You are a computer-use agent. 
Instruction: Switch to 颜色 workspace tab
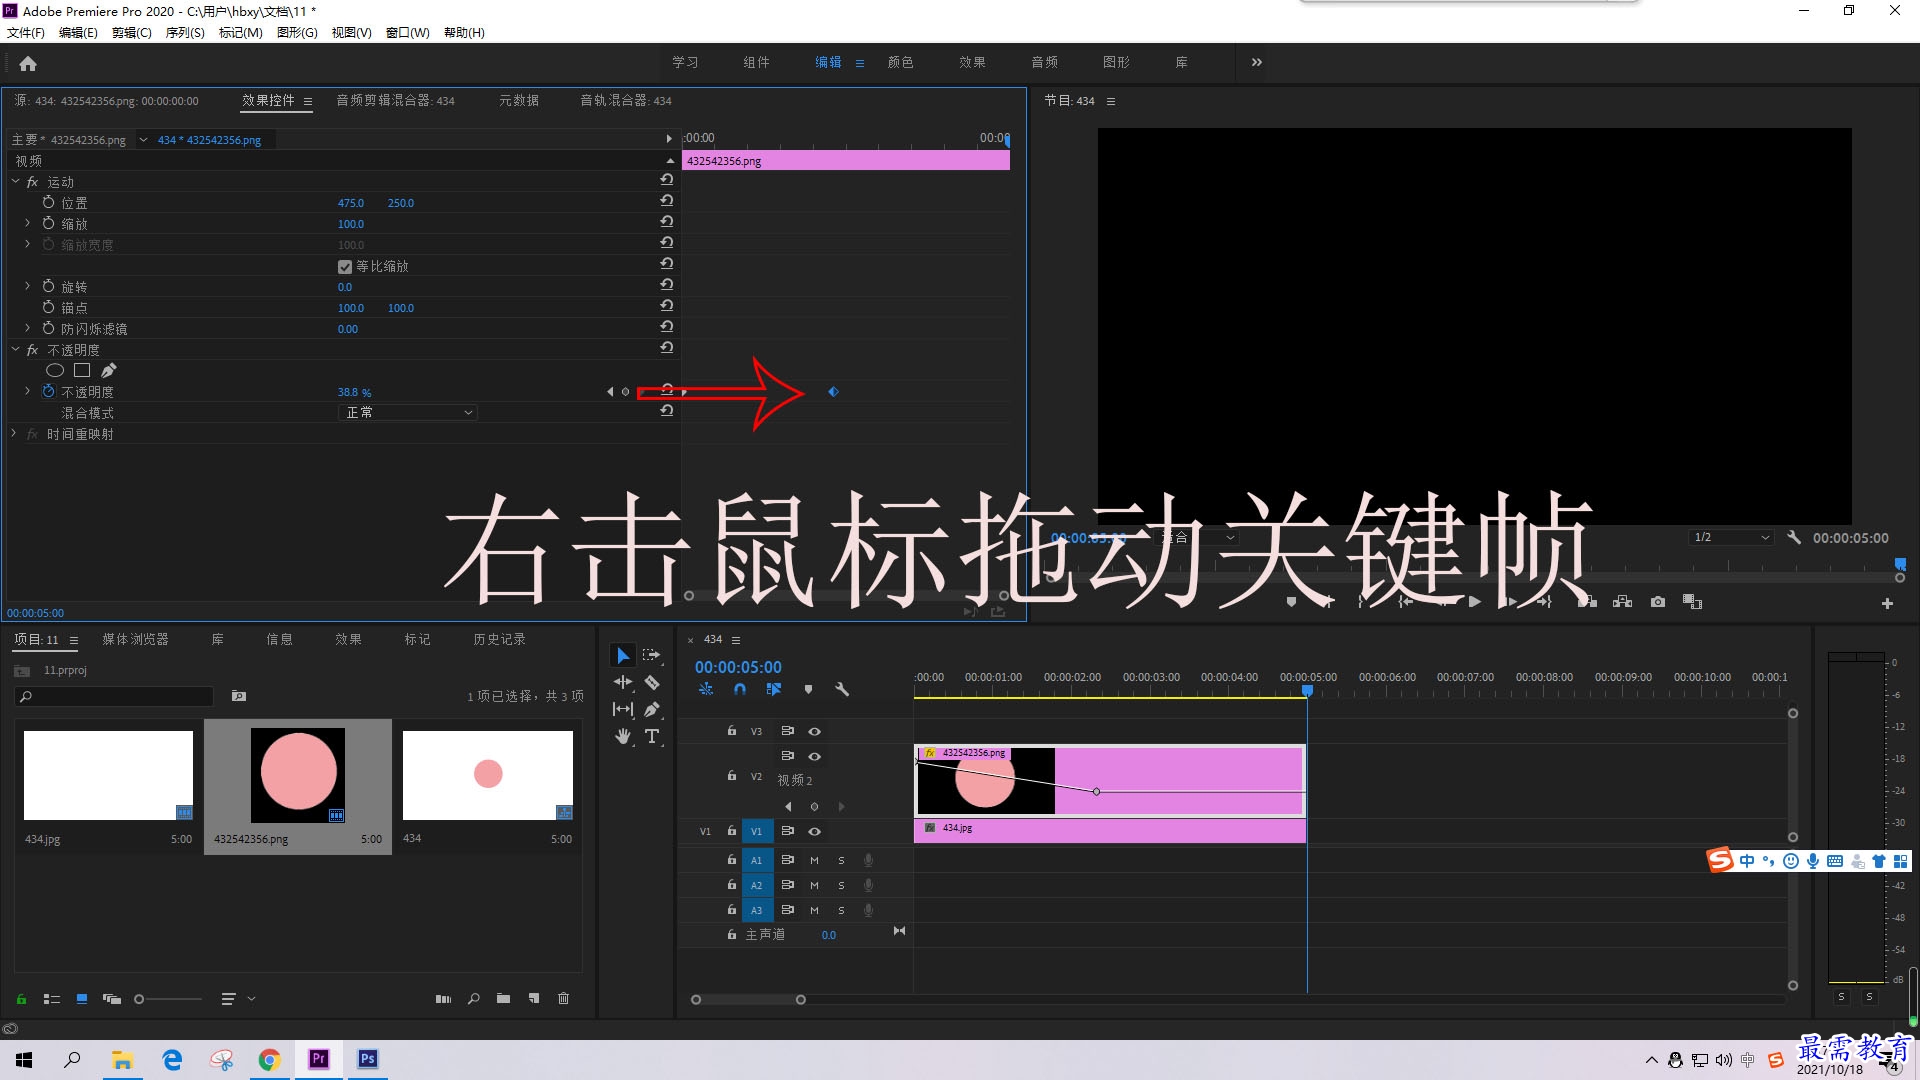click(x=900, y=62)
